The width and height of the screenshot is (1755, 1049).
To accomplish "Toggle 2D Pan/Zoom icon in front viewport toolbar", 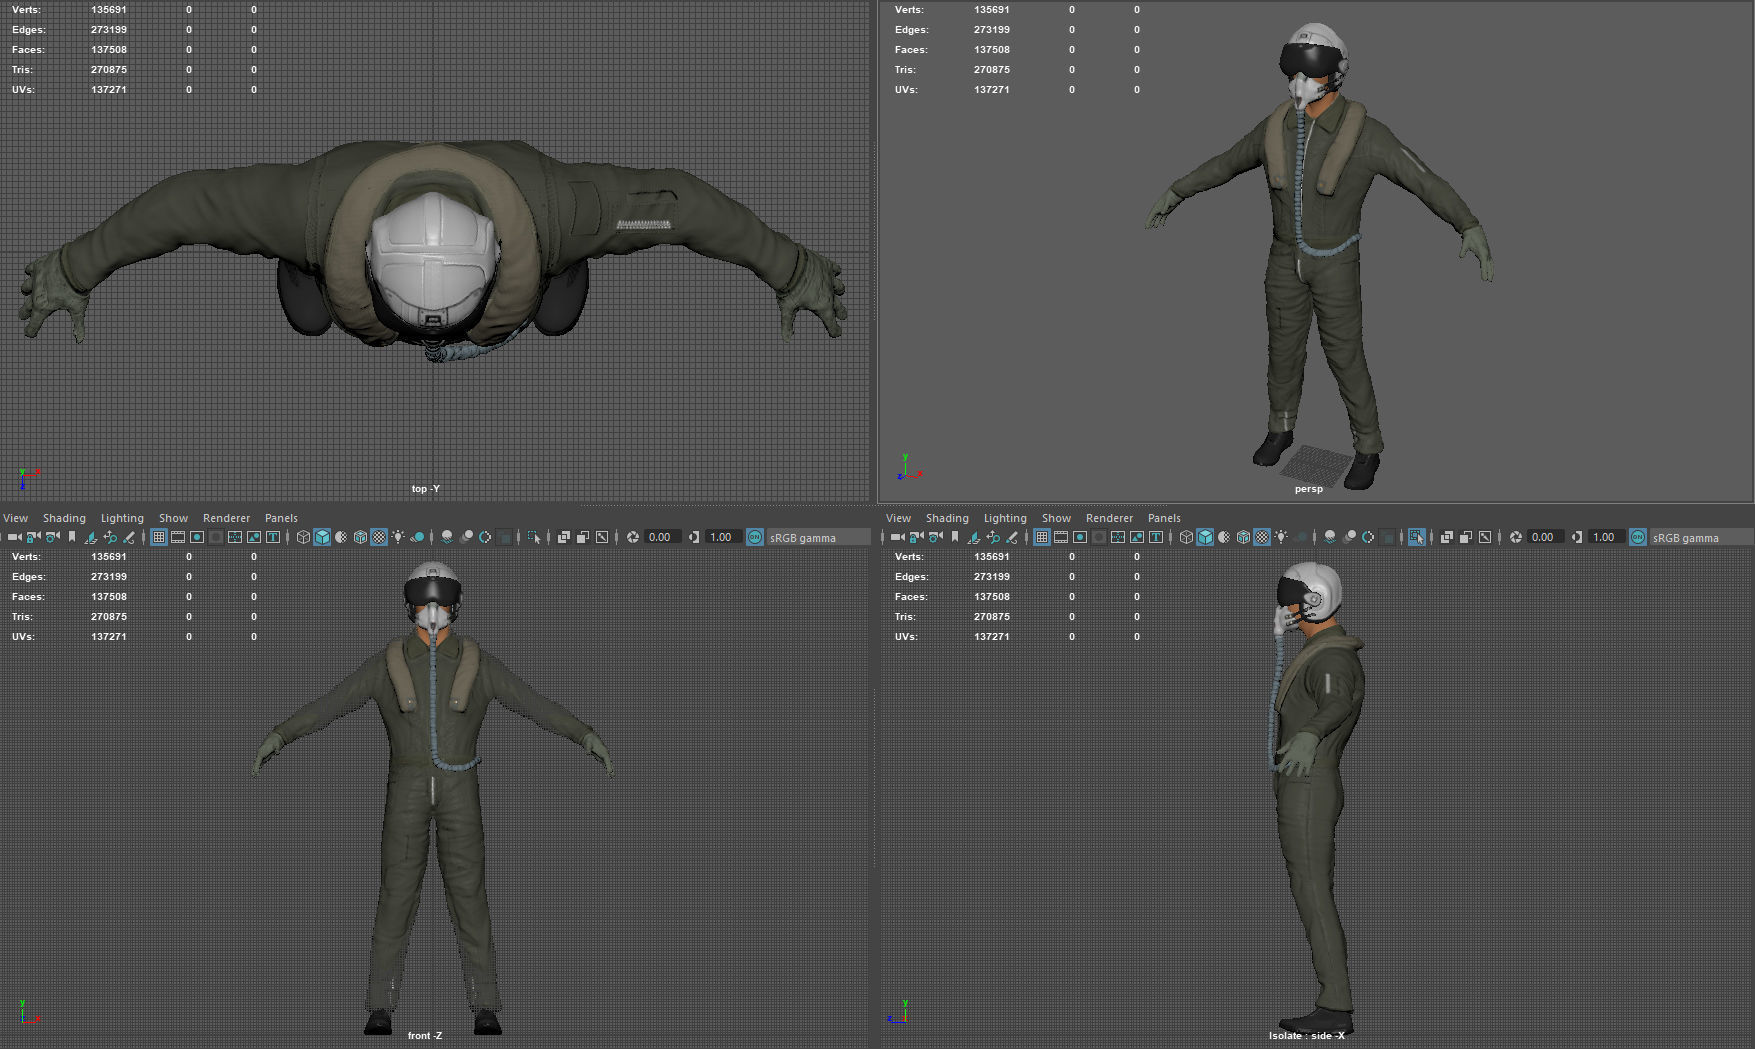I will [x=110, y=537].
